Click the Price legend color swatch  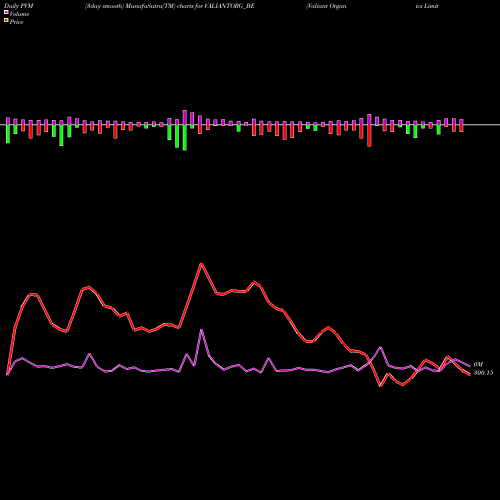(6, 20)
